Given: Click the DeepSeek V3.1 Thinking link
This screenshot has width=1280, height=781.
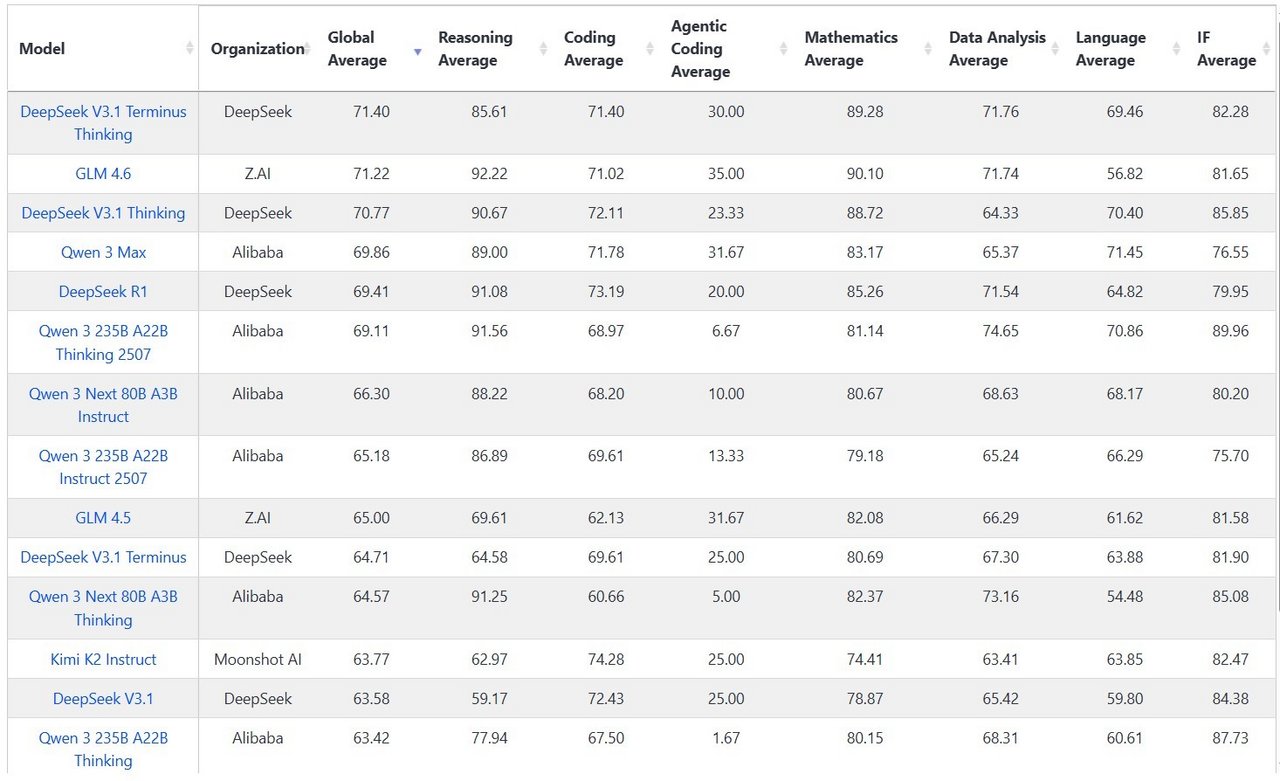Looking at the screenshot, I should point(103,213).
